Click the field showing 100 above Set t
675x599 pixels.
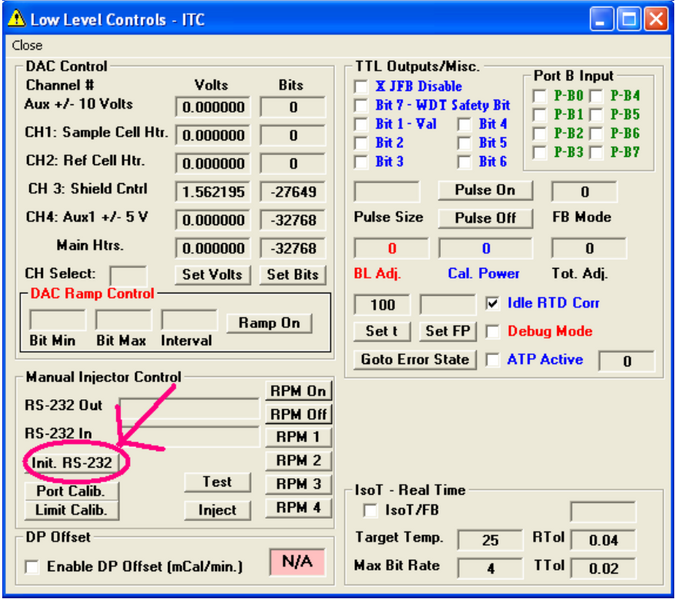(x=382, y=304)
